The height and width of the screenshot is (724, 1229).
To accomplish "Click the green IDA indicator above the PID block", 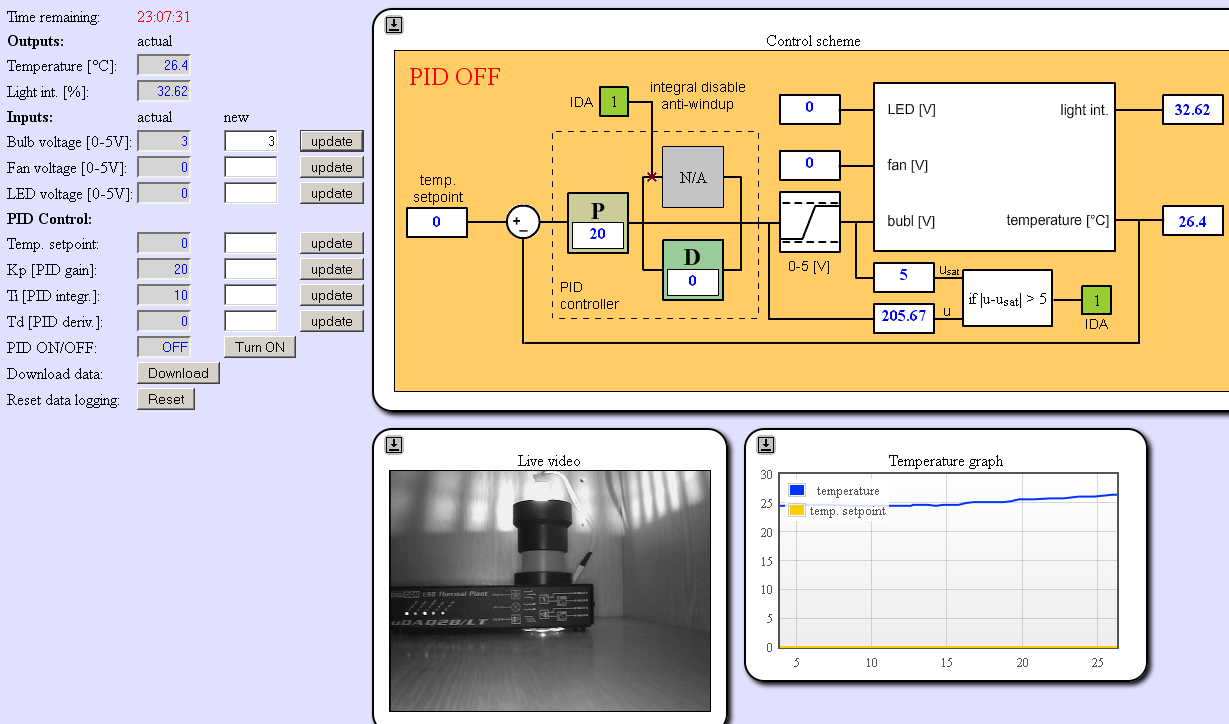I will point(614,102).
